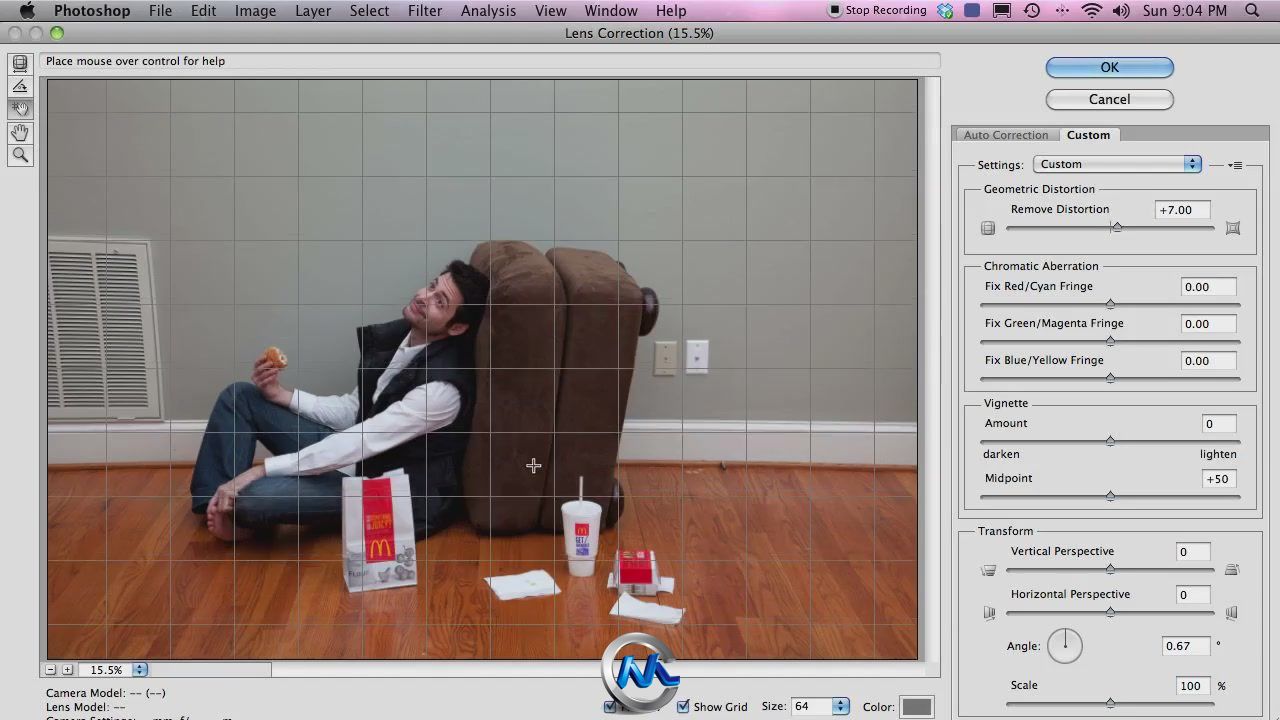The image size is (1280, 720).
Task: Open the View menu
Action: [551, 11]
